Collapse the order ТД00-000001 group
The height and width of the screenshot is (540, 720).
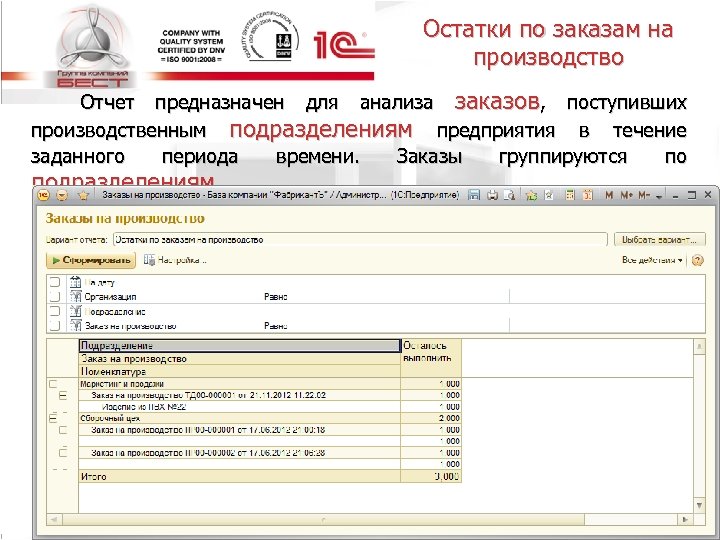pyautogui.click(x=63, y=395)
